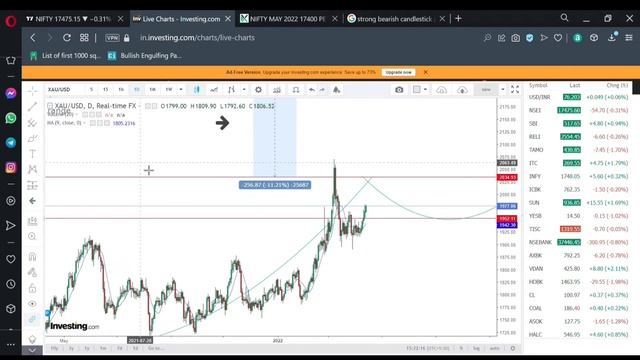The image size is (640, 360).
Task: Click the Upgrade now button
Action: point(398,72)
